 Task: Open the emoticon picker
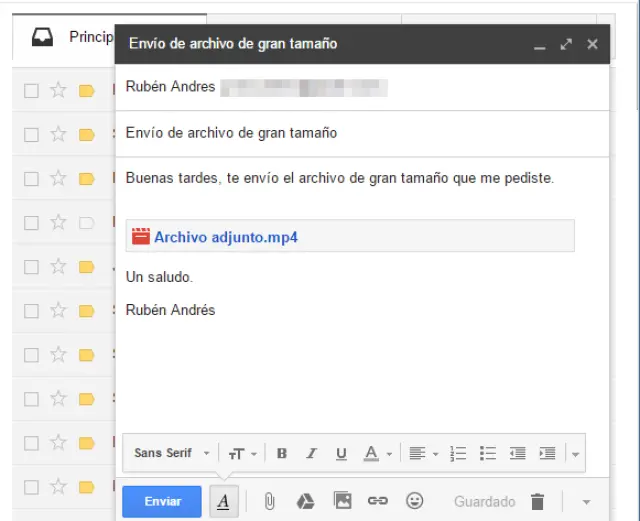(x=414, y=502)
